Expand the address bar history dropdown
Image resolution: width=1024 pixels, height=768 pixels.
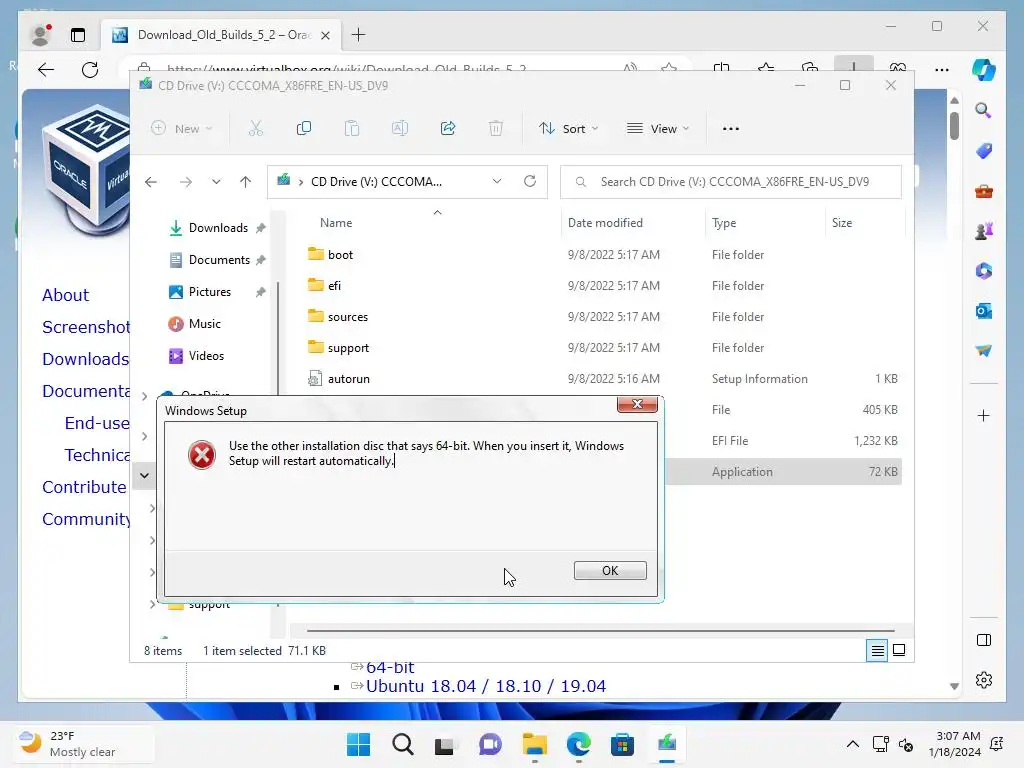pos(497,182)
